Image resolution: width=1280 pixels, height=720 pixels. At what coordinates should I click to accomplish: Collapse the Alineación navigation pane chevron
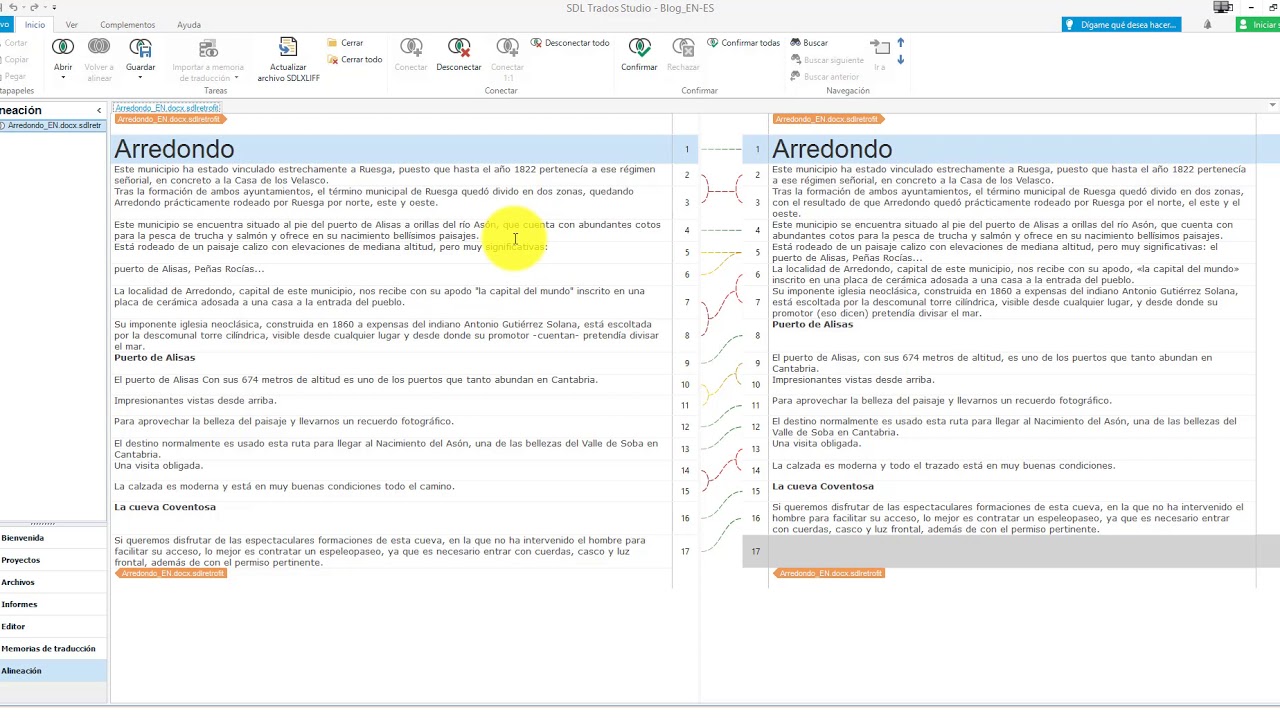coord(99,111)
